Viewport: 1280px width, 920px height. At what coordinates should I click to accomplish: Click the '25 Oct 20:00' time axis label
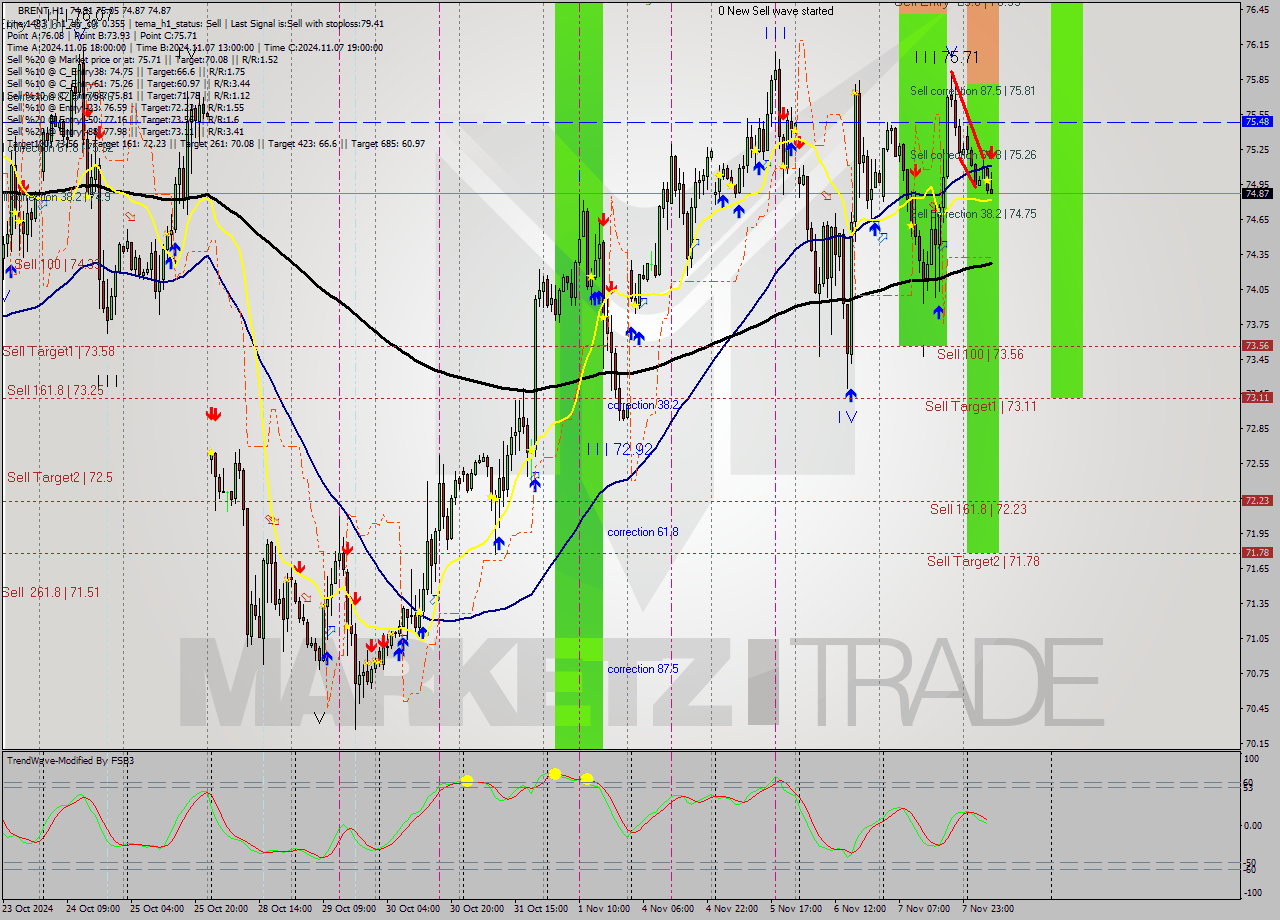[223, 909]
